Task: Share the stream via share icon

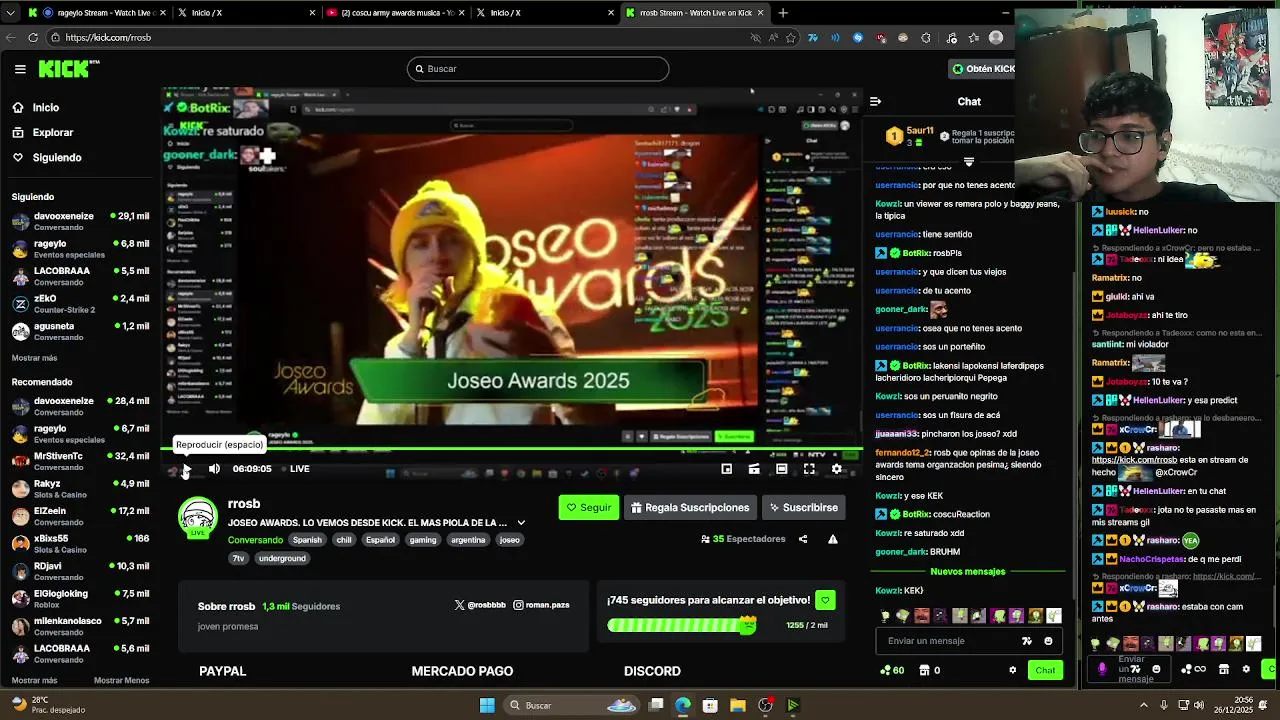Action: point(803,539)
